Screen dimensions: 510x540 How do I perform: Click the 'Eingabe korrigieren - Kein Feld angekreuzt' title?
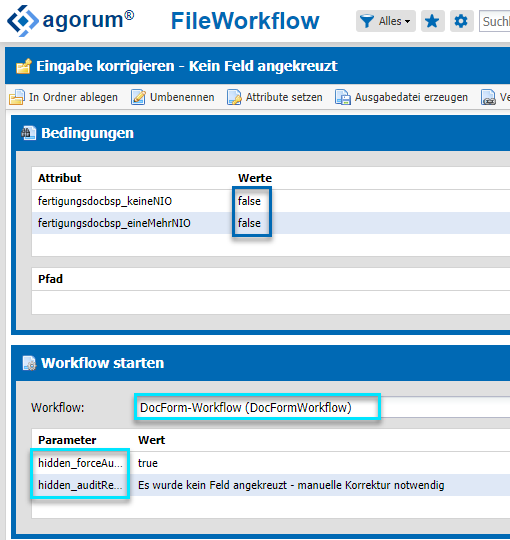(187, 66)
